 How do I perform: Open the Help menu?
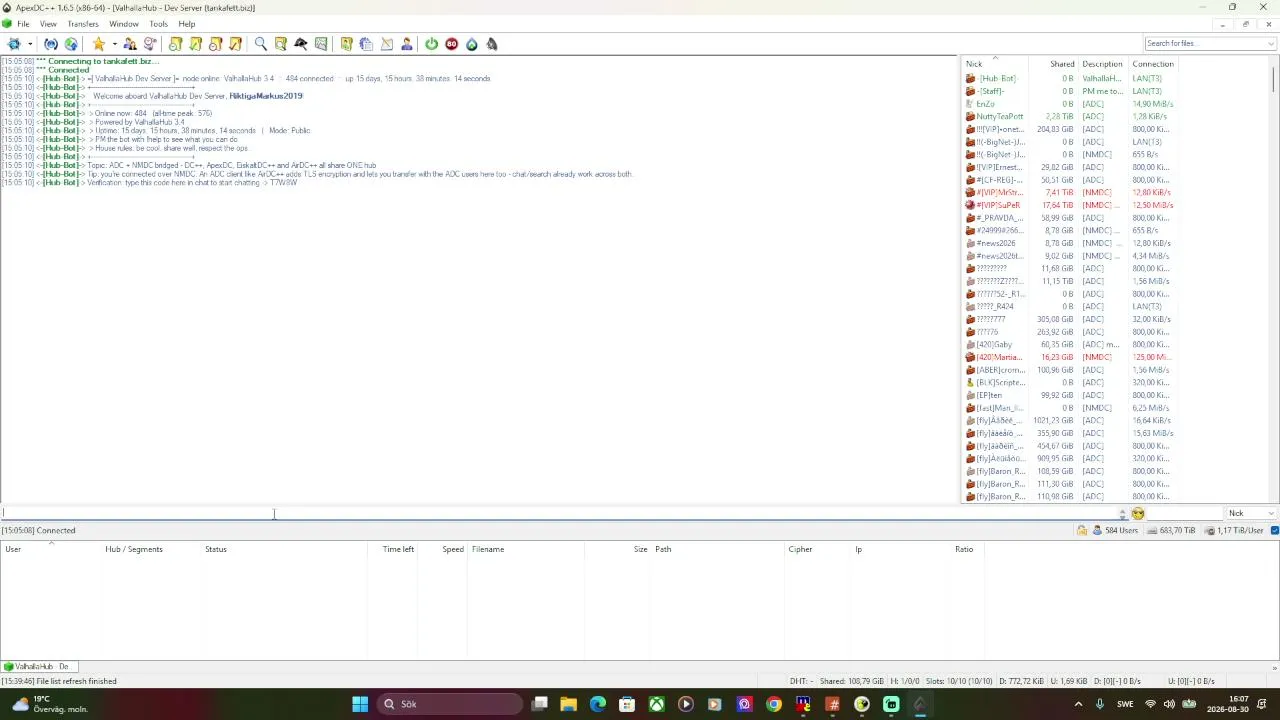point(187,24)
